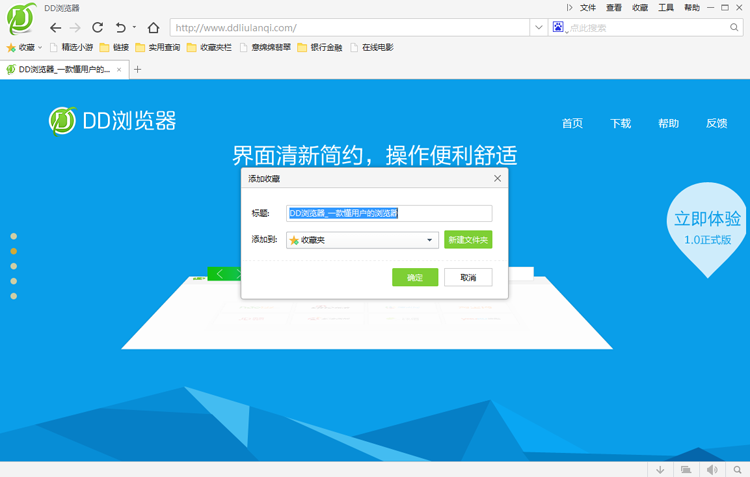Open the 工具 menu
The width and height of the screenshot is (750, 477).
point(666,7)
